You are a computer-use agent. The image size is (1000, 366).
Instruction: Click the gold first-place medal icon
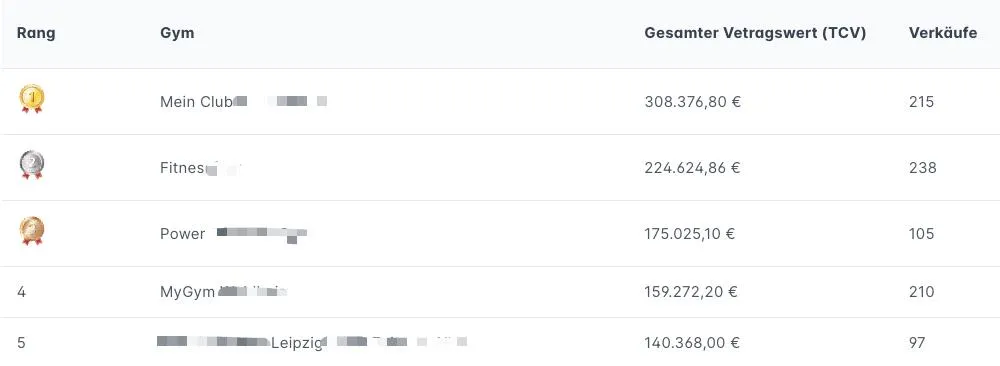pyautogui.click(x=32, y=99)
